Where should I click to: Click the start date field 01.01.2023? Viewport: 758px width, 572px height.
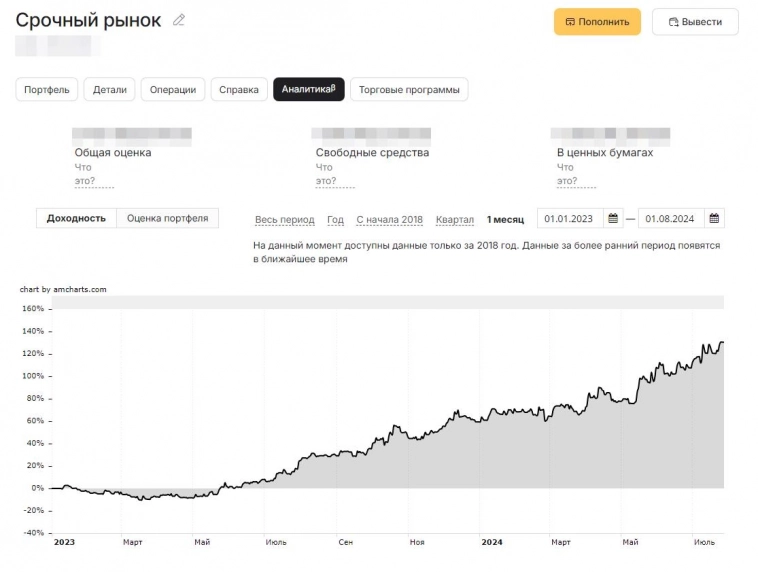tap(570, 219)
